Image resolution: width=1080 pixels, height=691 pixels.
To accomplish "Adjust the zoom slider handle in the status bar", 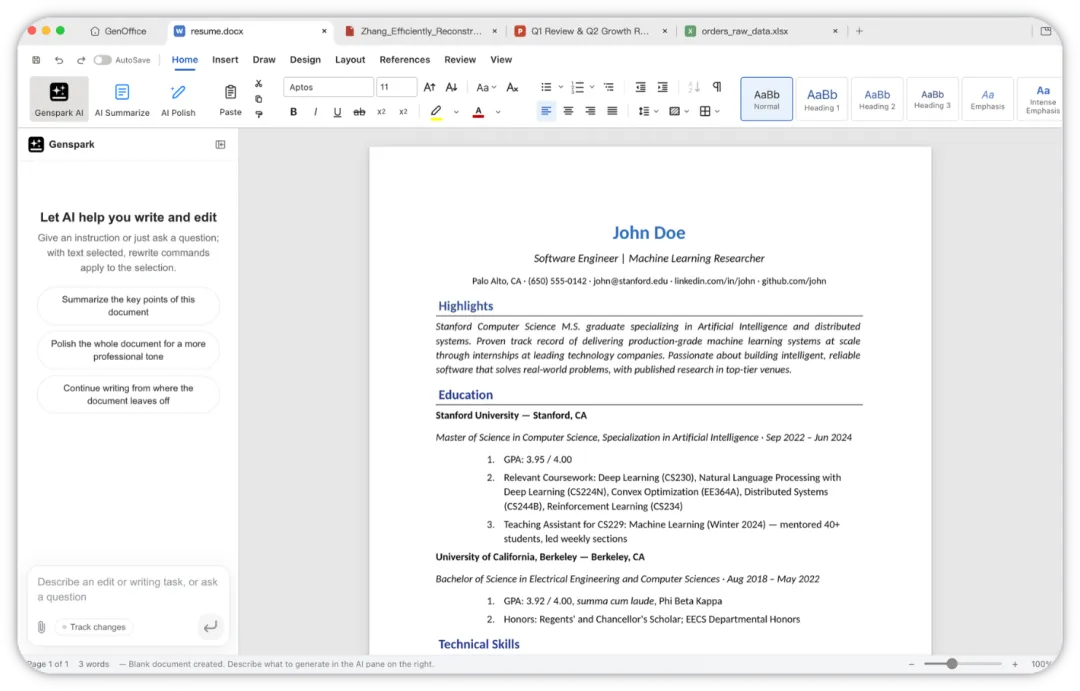I will tap(952, 664).
